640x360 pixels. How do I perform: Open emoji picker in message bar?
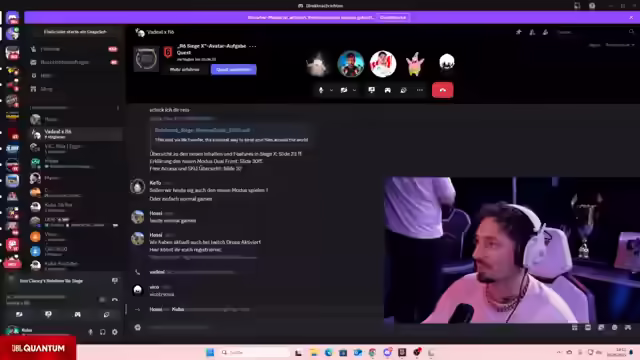[x=614, y=327]
